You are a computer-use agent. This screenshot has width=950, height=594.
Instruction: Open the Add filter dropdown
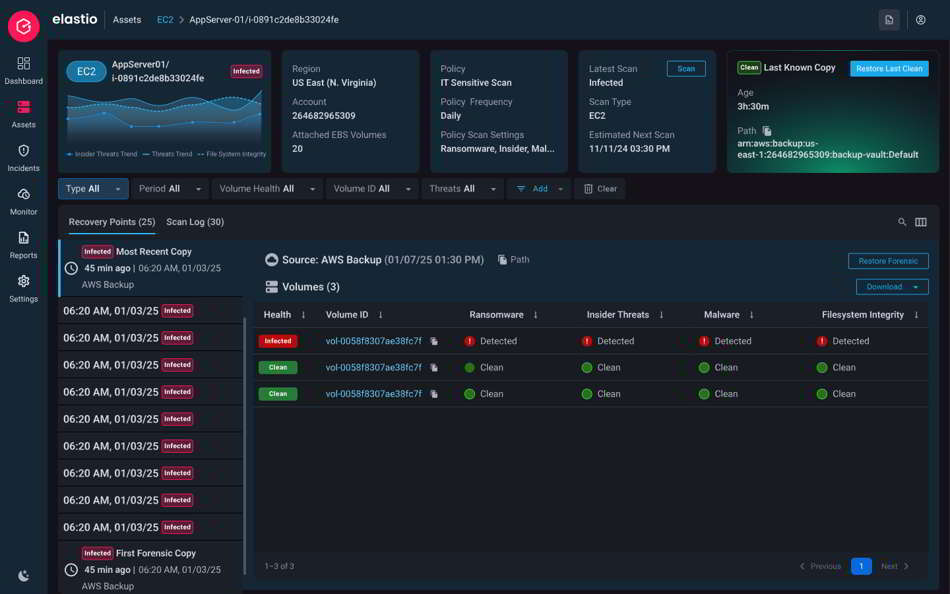(x=539, y=189)
